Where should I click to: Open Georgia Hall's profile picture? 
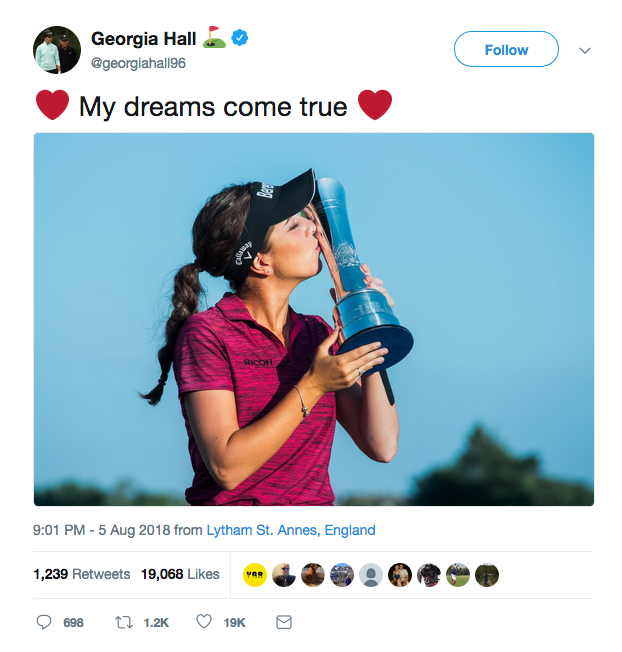point(57,49)
